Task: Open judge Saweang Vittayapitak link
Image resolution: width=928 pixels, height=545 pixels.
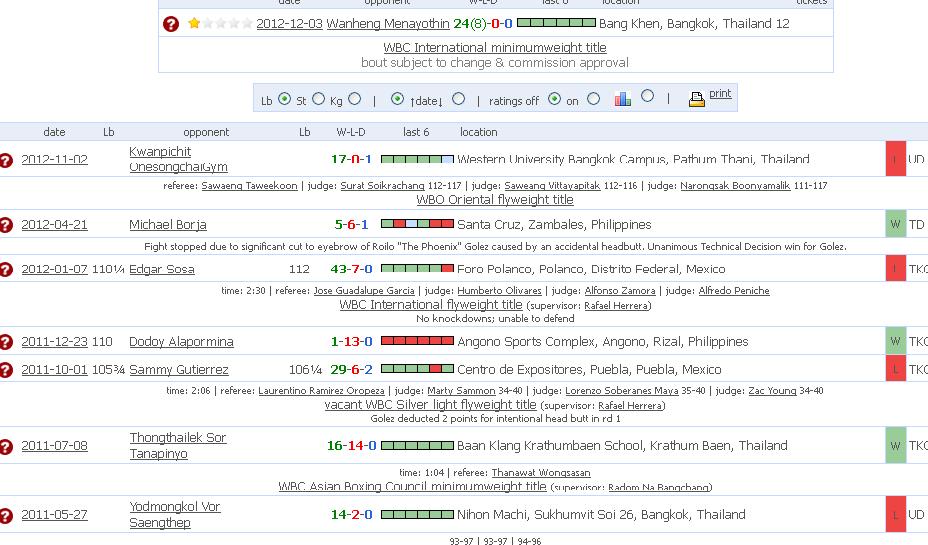Action: [x=552, y=186]
